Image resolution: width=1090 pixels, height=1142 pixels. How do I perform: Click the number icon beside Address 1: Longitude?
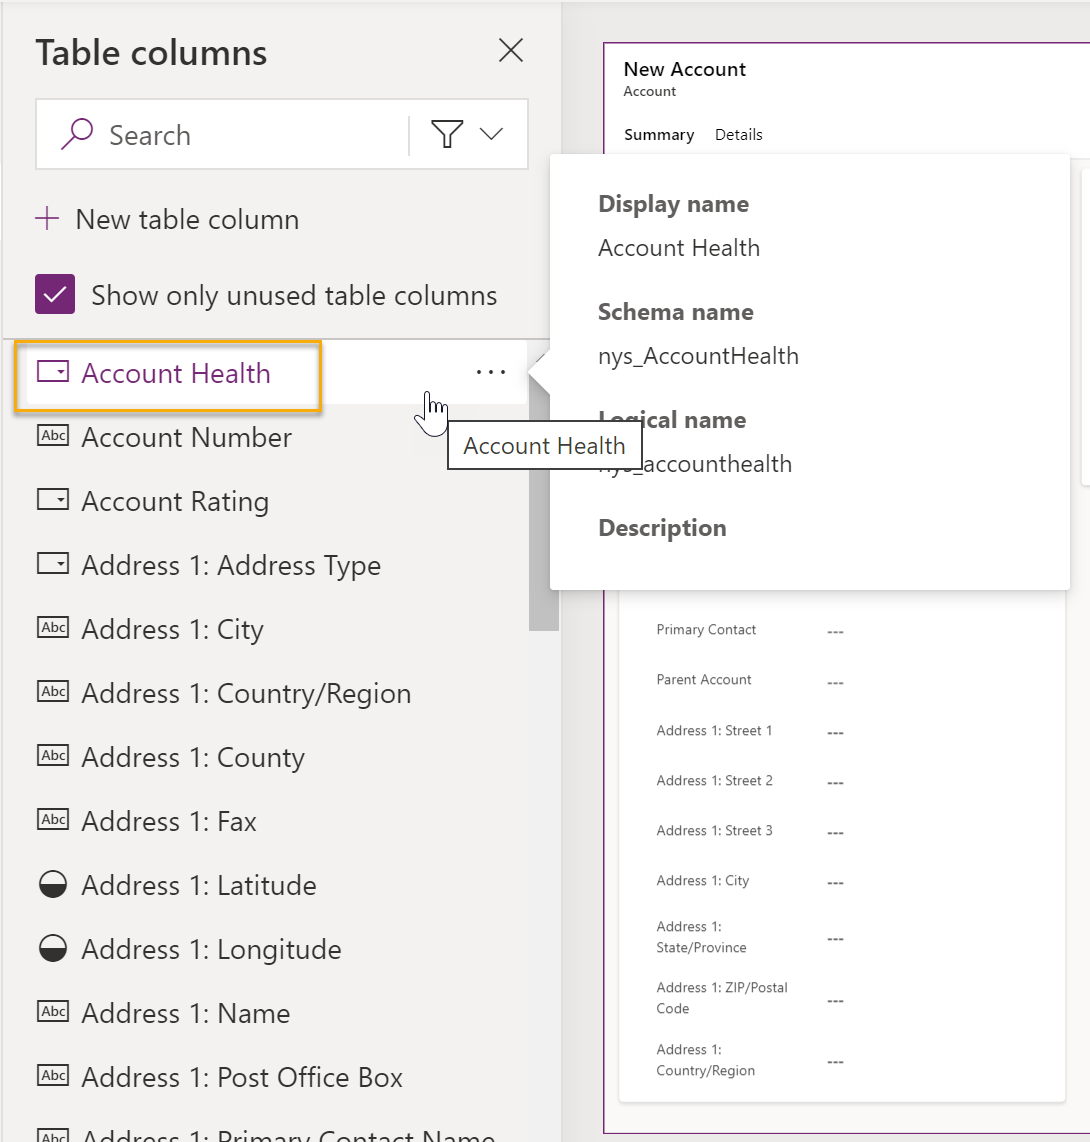pyautogui.click(x=52, y=947)
